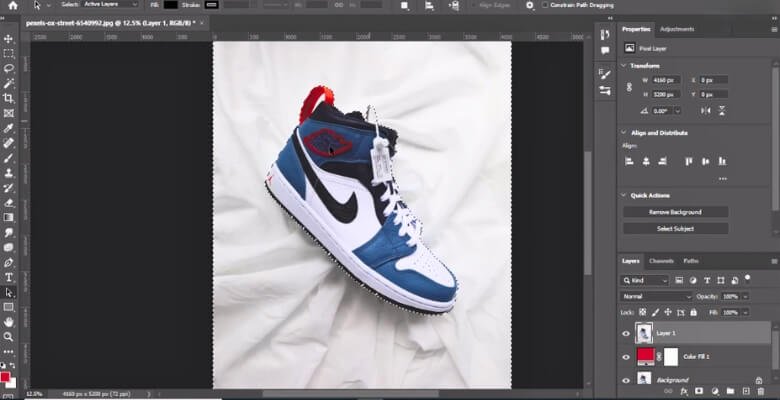Viewport: 780px width, 400px height.
Task: Click the Remove Background button
Action: tap(676, 212)
